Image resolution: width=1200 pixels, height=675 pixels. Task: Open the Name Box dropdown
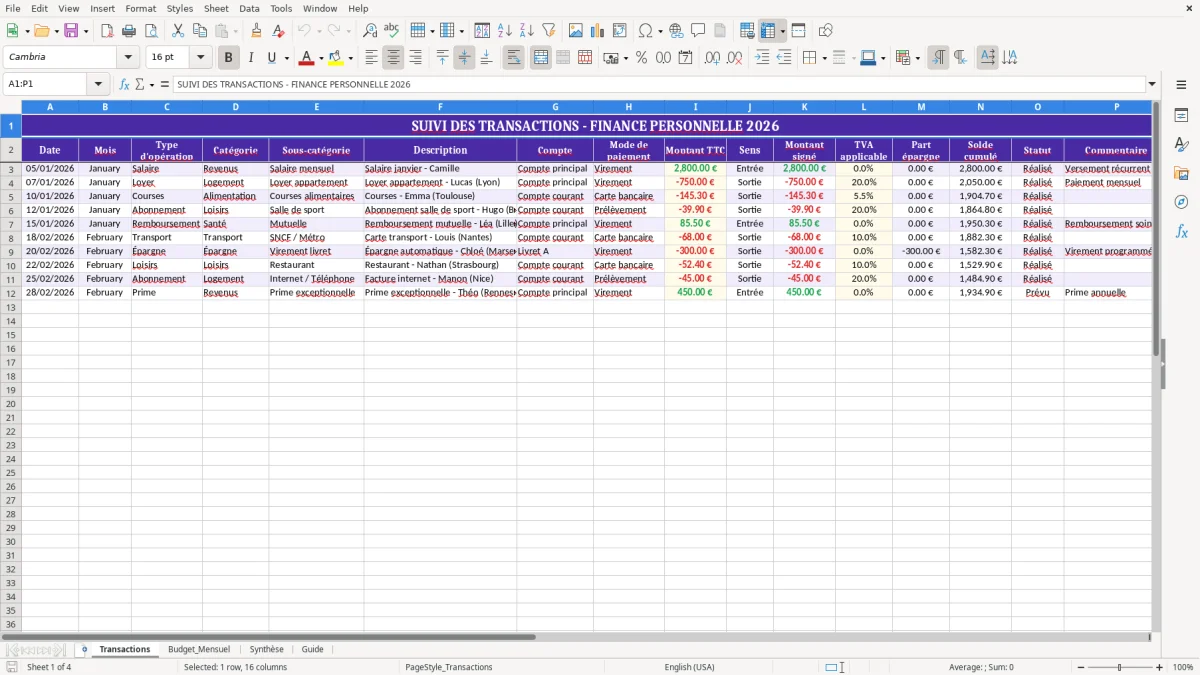click(x=98, y=85)
